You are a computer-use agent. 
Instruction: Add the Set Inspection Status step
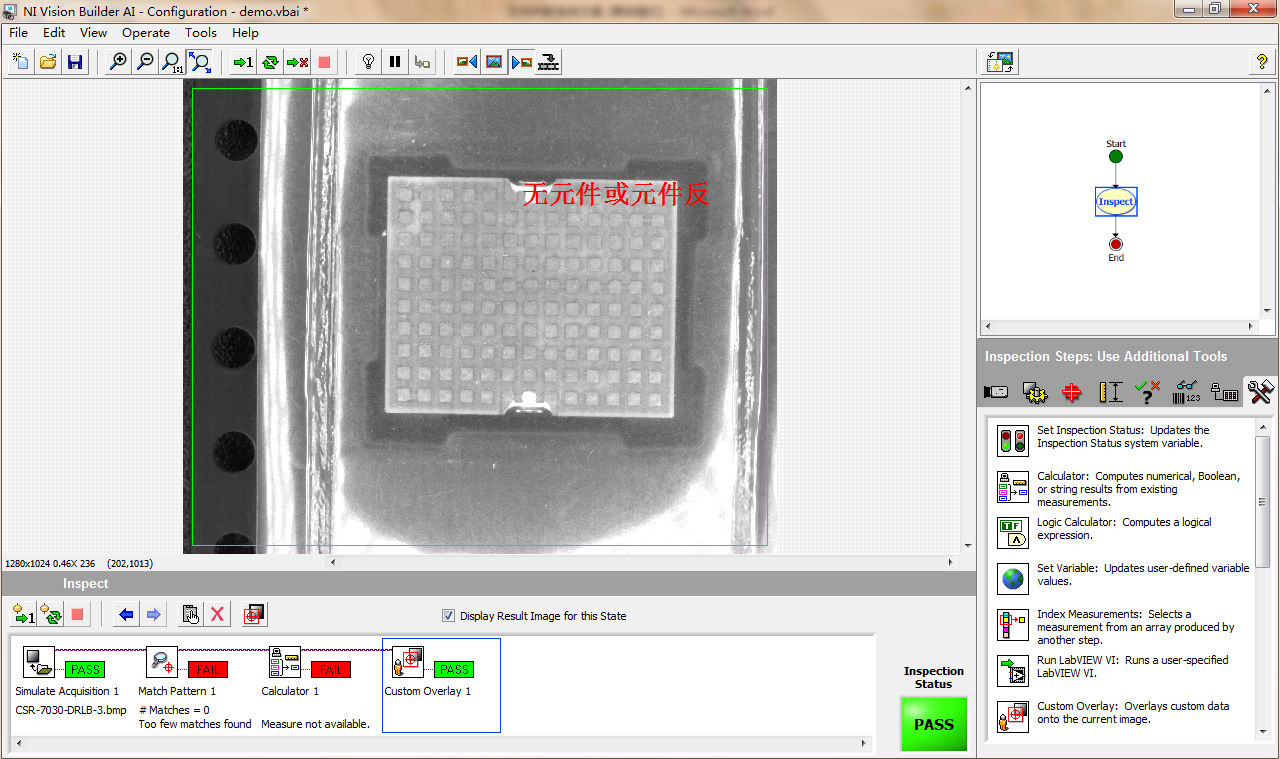[1013, 440]
